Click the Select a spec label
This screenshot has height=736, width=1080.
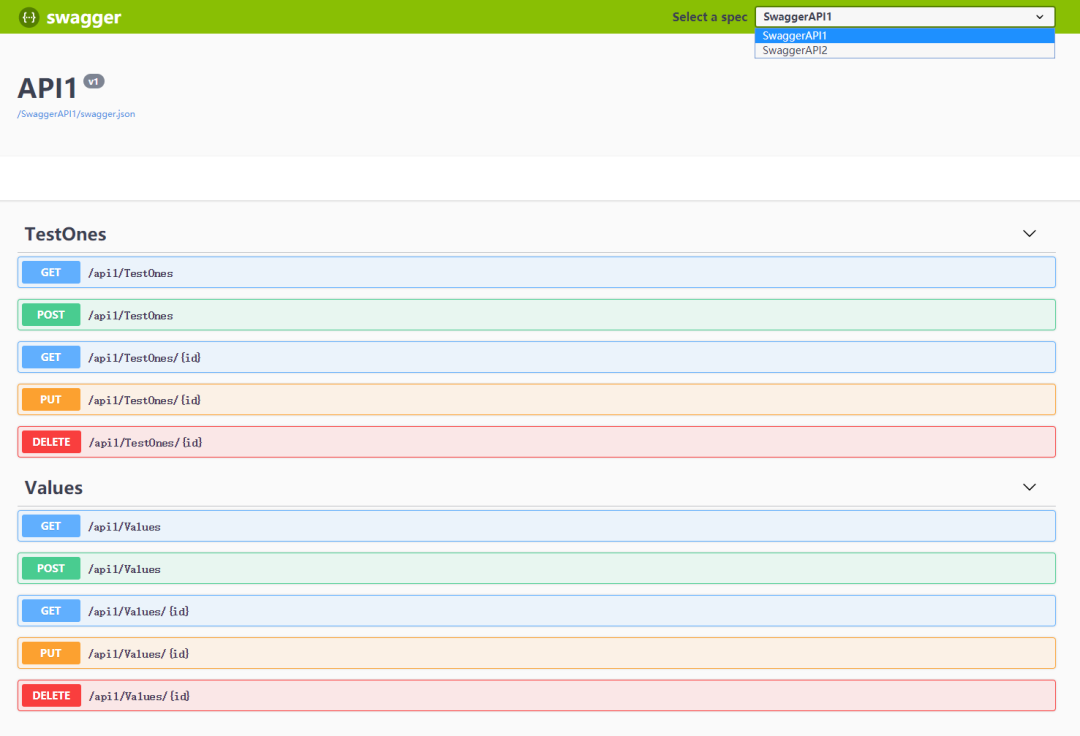point(709,17)
